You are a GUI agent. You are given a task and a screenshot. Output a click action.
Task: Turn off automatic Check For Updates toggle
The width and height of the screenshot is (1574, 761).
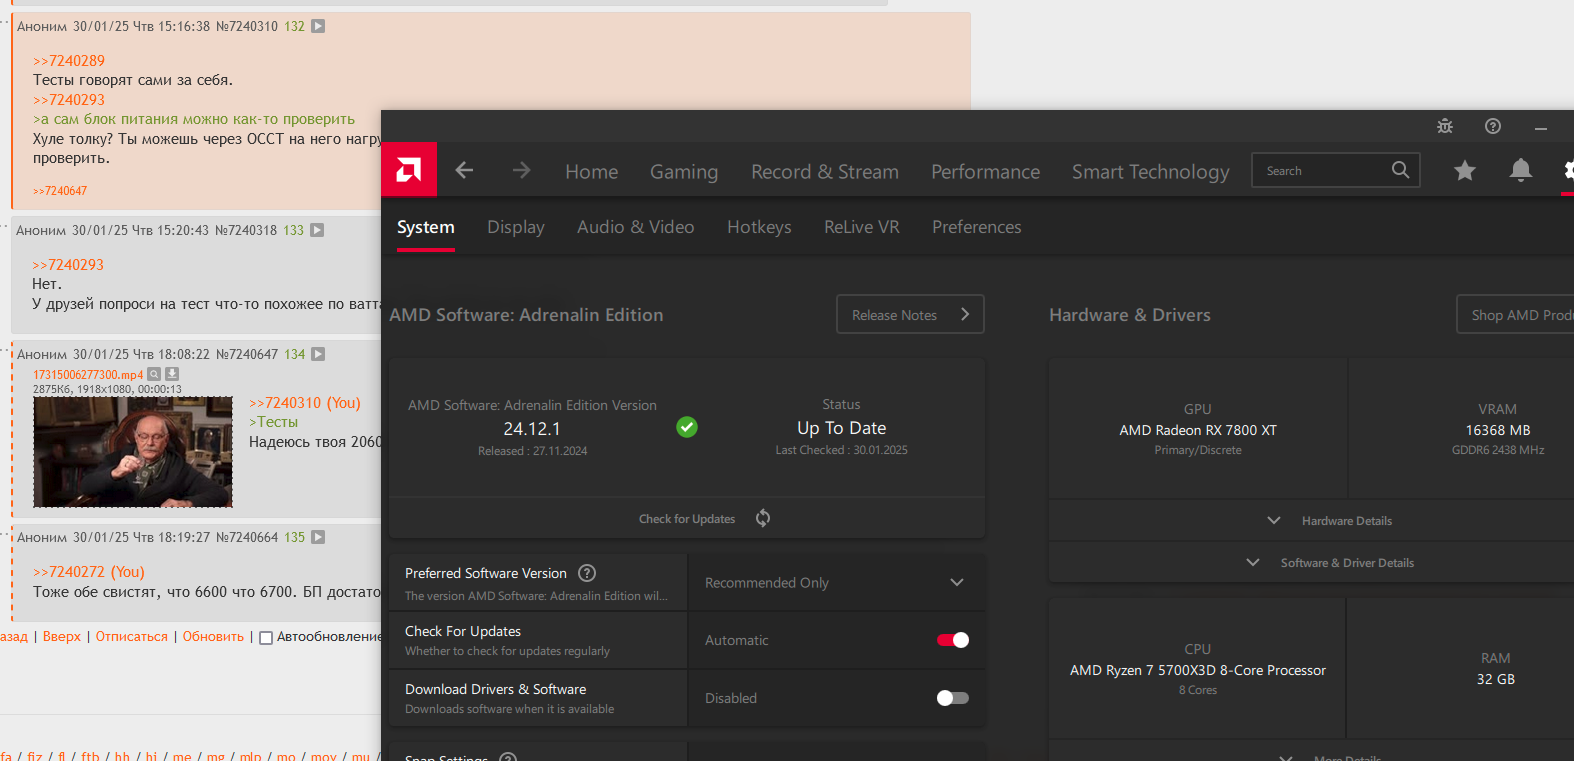953,640
